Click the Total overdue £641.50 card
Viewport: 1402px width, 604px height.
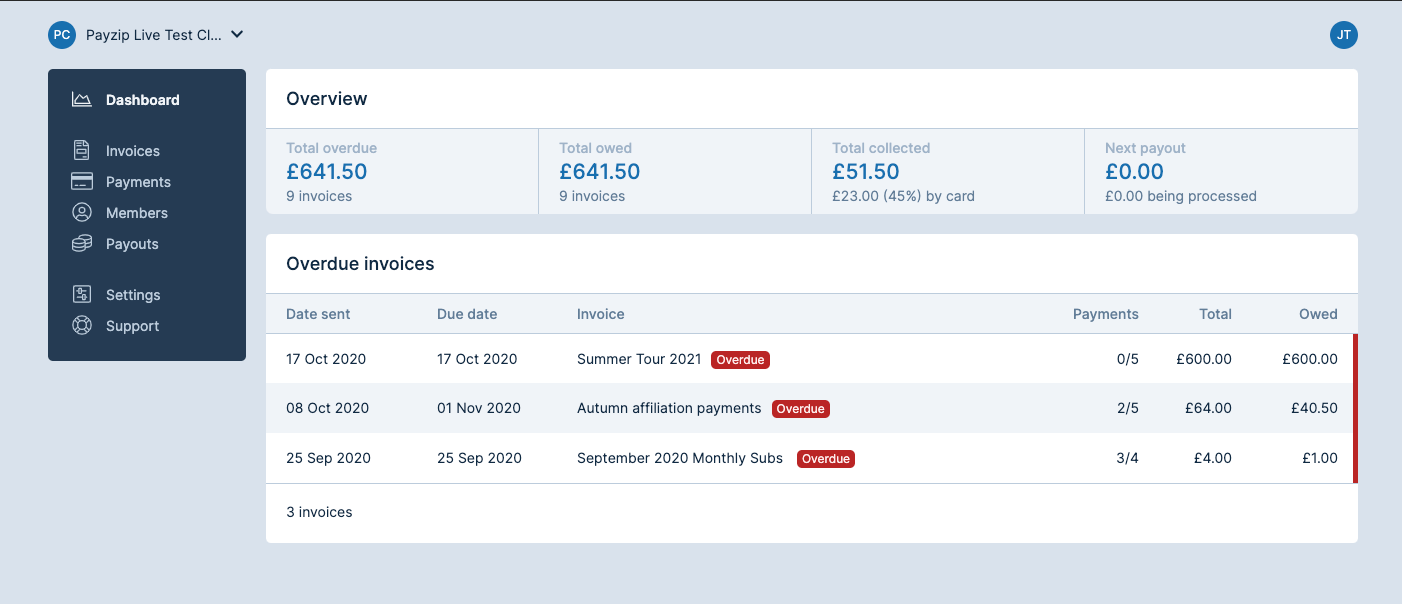pos(402,171)
